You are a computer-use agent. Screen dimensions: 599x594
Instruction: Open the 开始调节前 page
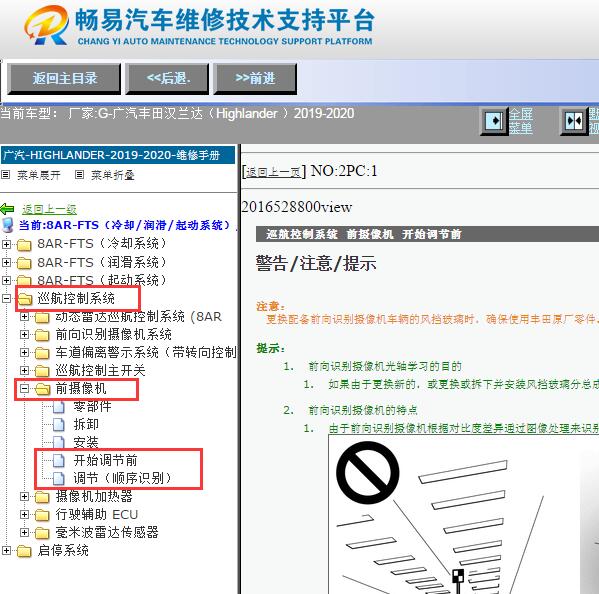(105, 460)
